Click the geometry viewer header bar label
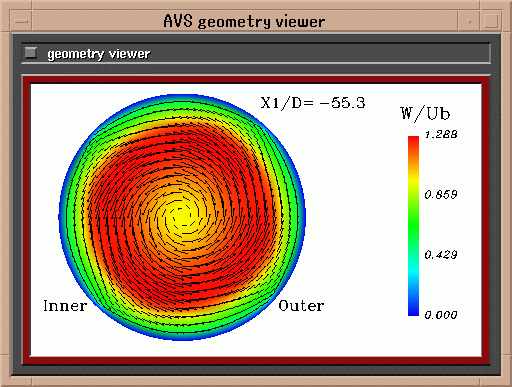The image size is (512, 387). pos(99,54)
